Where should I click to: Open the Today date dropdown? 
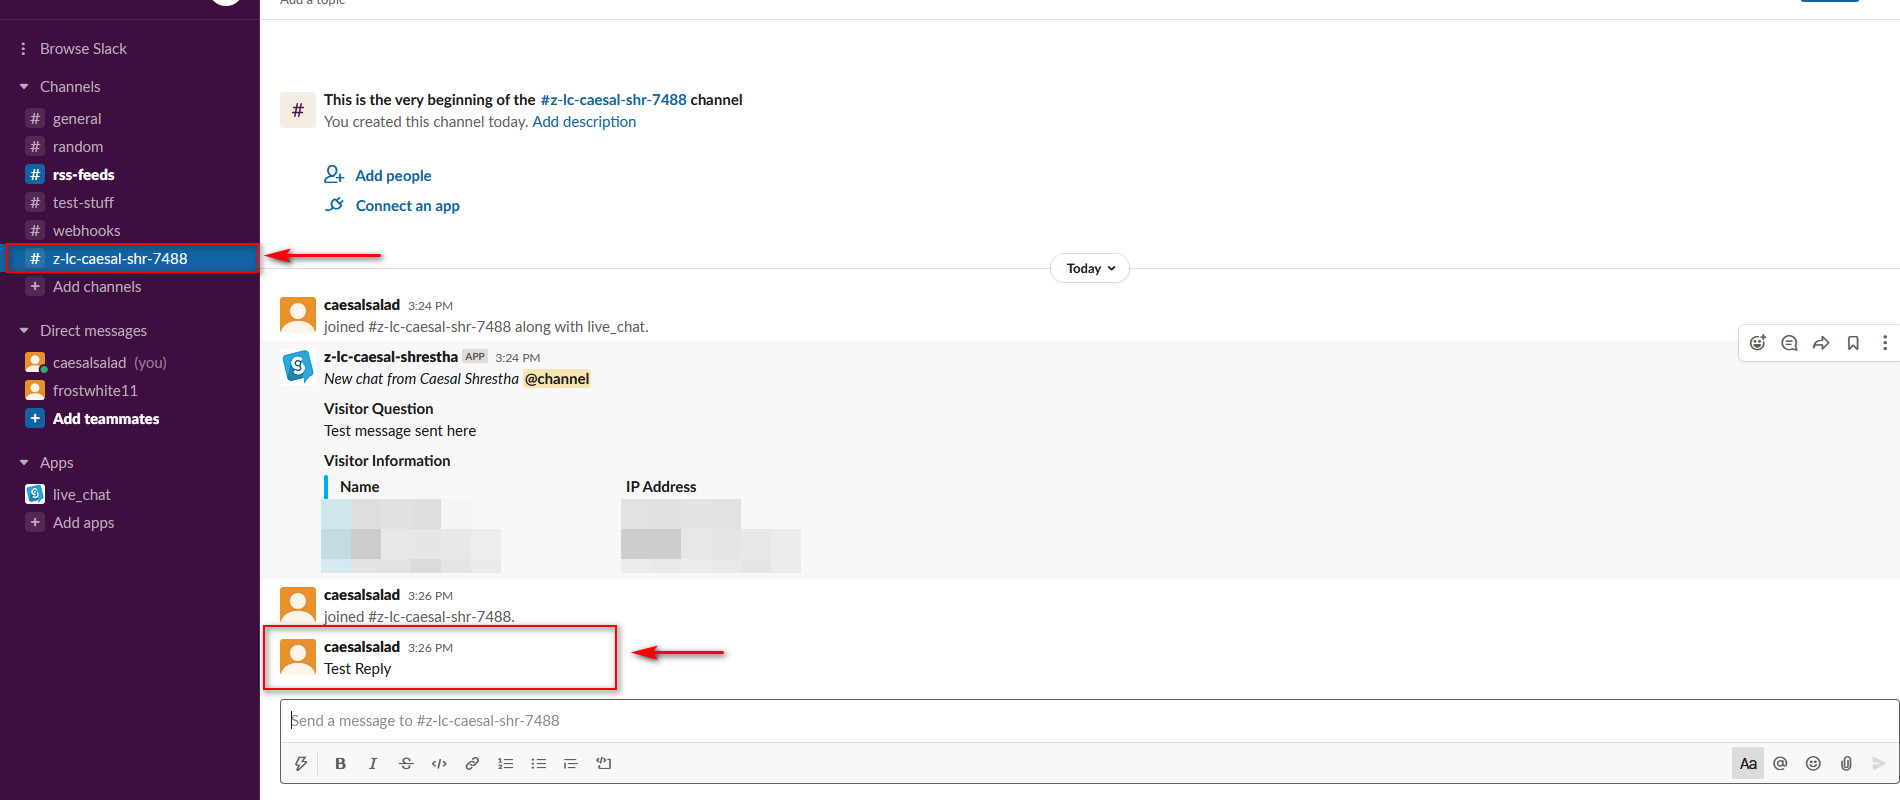[x=1090, y=268]
